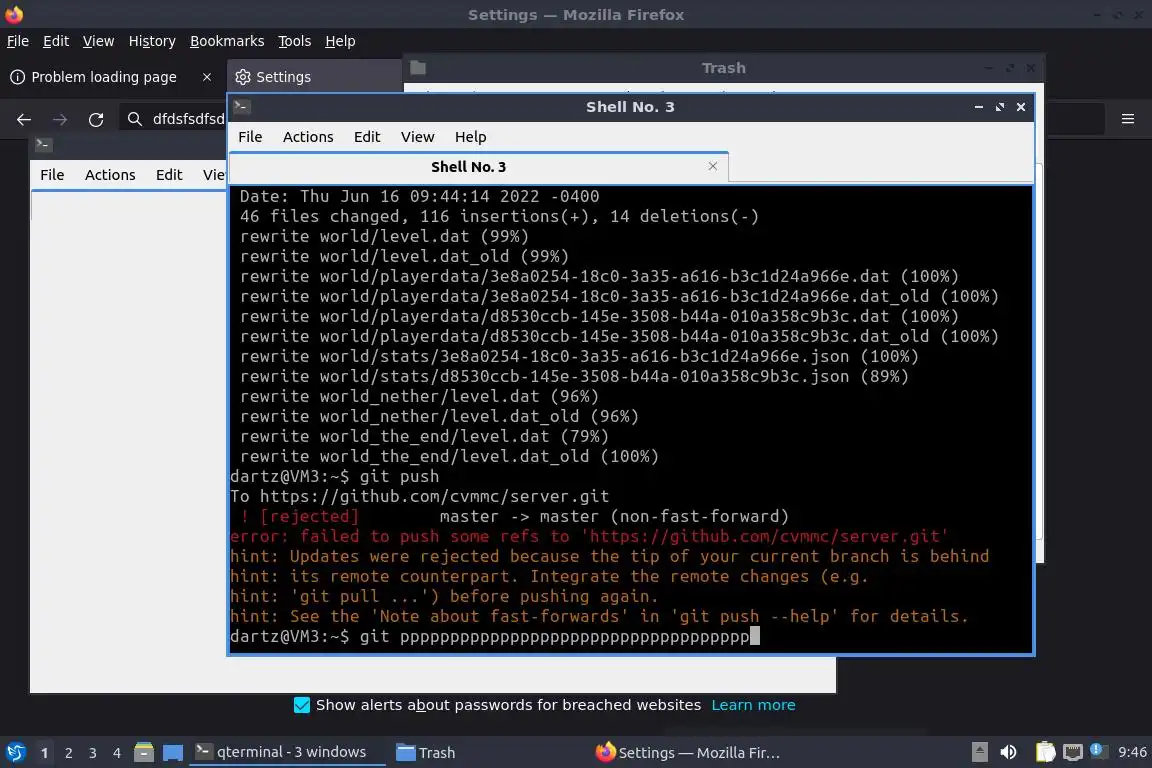1152x768 pixels.
Task: Click the terminal icon in Shell No. 3 titlebar
Action: pyautogui.click(x=242, y=107)
